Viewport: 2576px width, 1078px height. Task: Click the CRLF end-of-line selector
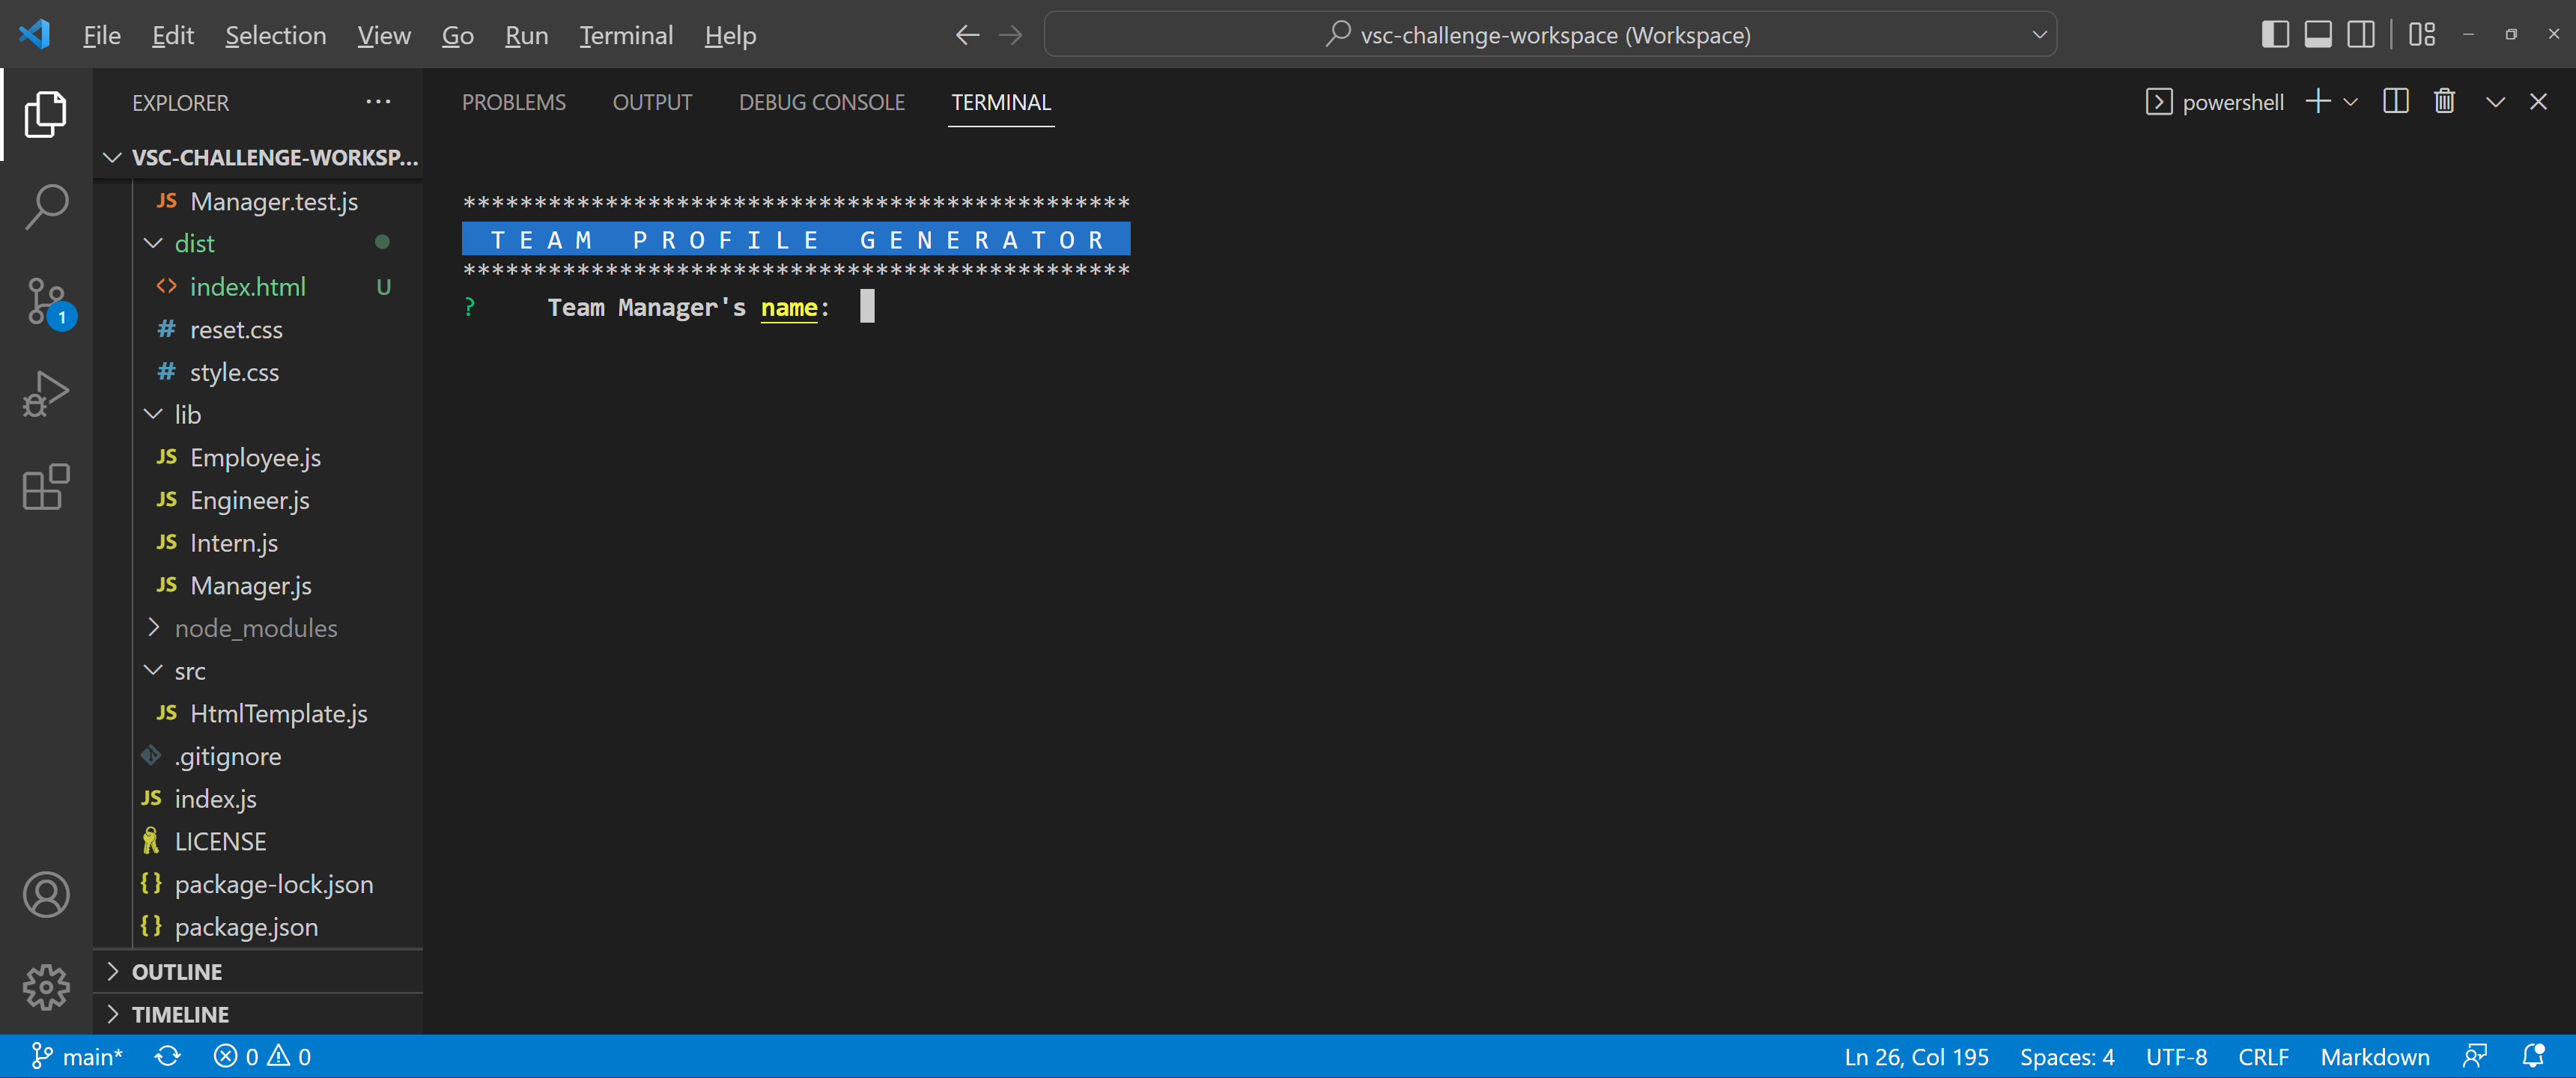[2263, 1057]
